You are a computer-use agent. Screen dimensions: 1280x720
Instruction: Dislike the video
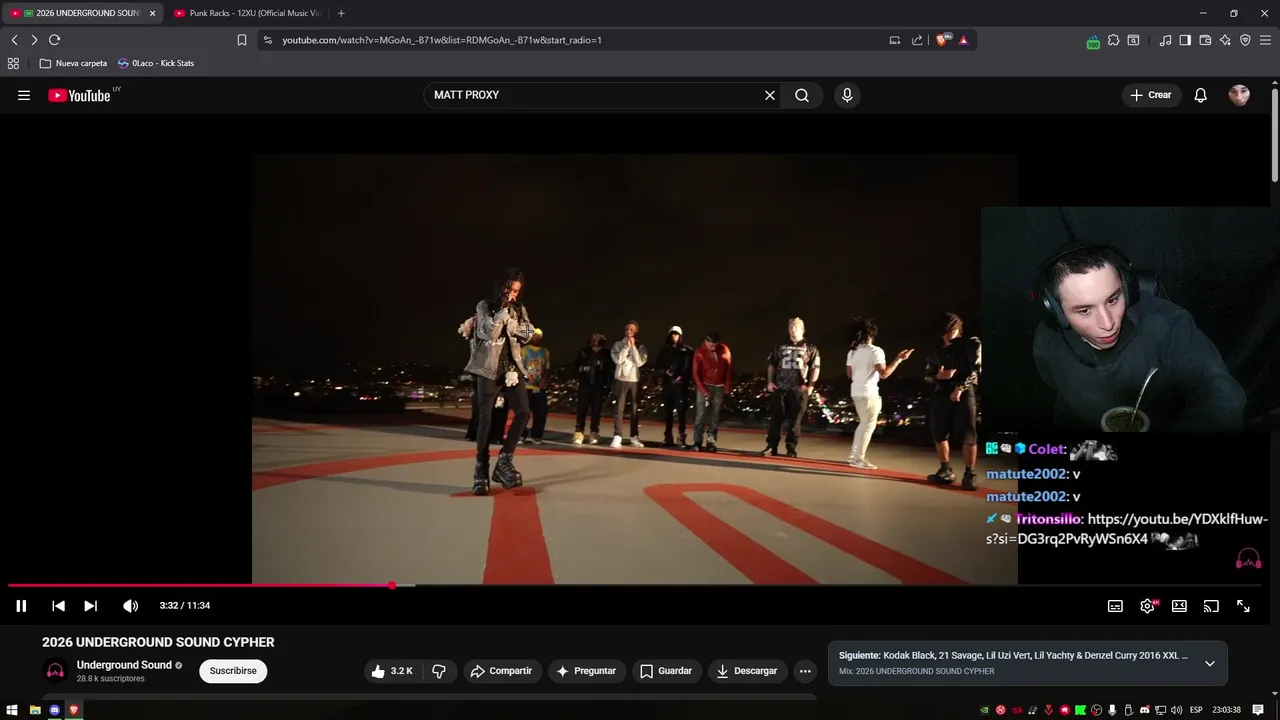pos(439,671)
